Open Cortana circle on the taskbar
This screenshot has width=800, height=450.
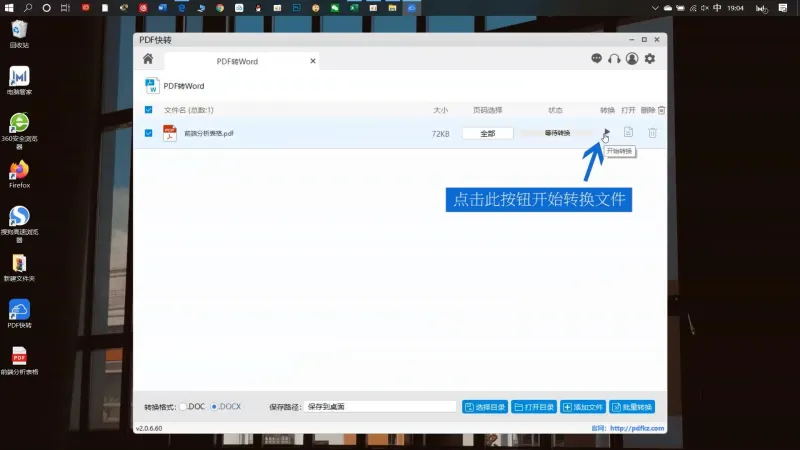(46, 8)
